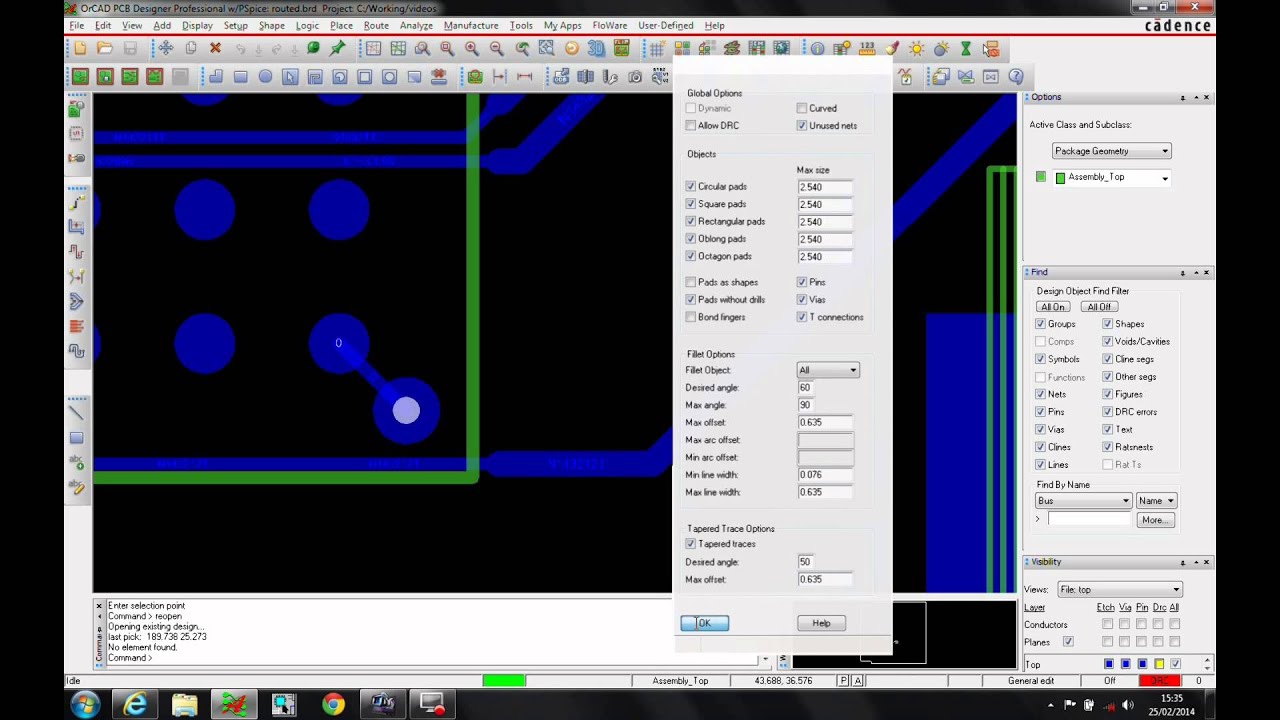The image size is (1280, 720).
Task: Click the OK button in the dialog
Action: pyautogui.click(x=705, y=623)
